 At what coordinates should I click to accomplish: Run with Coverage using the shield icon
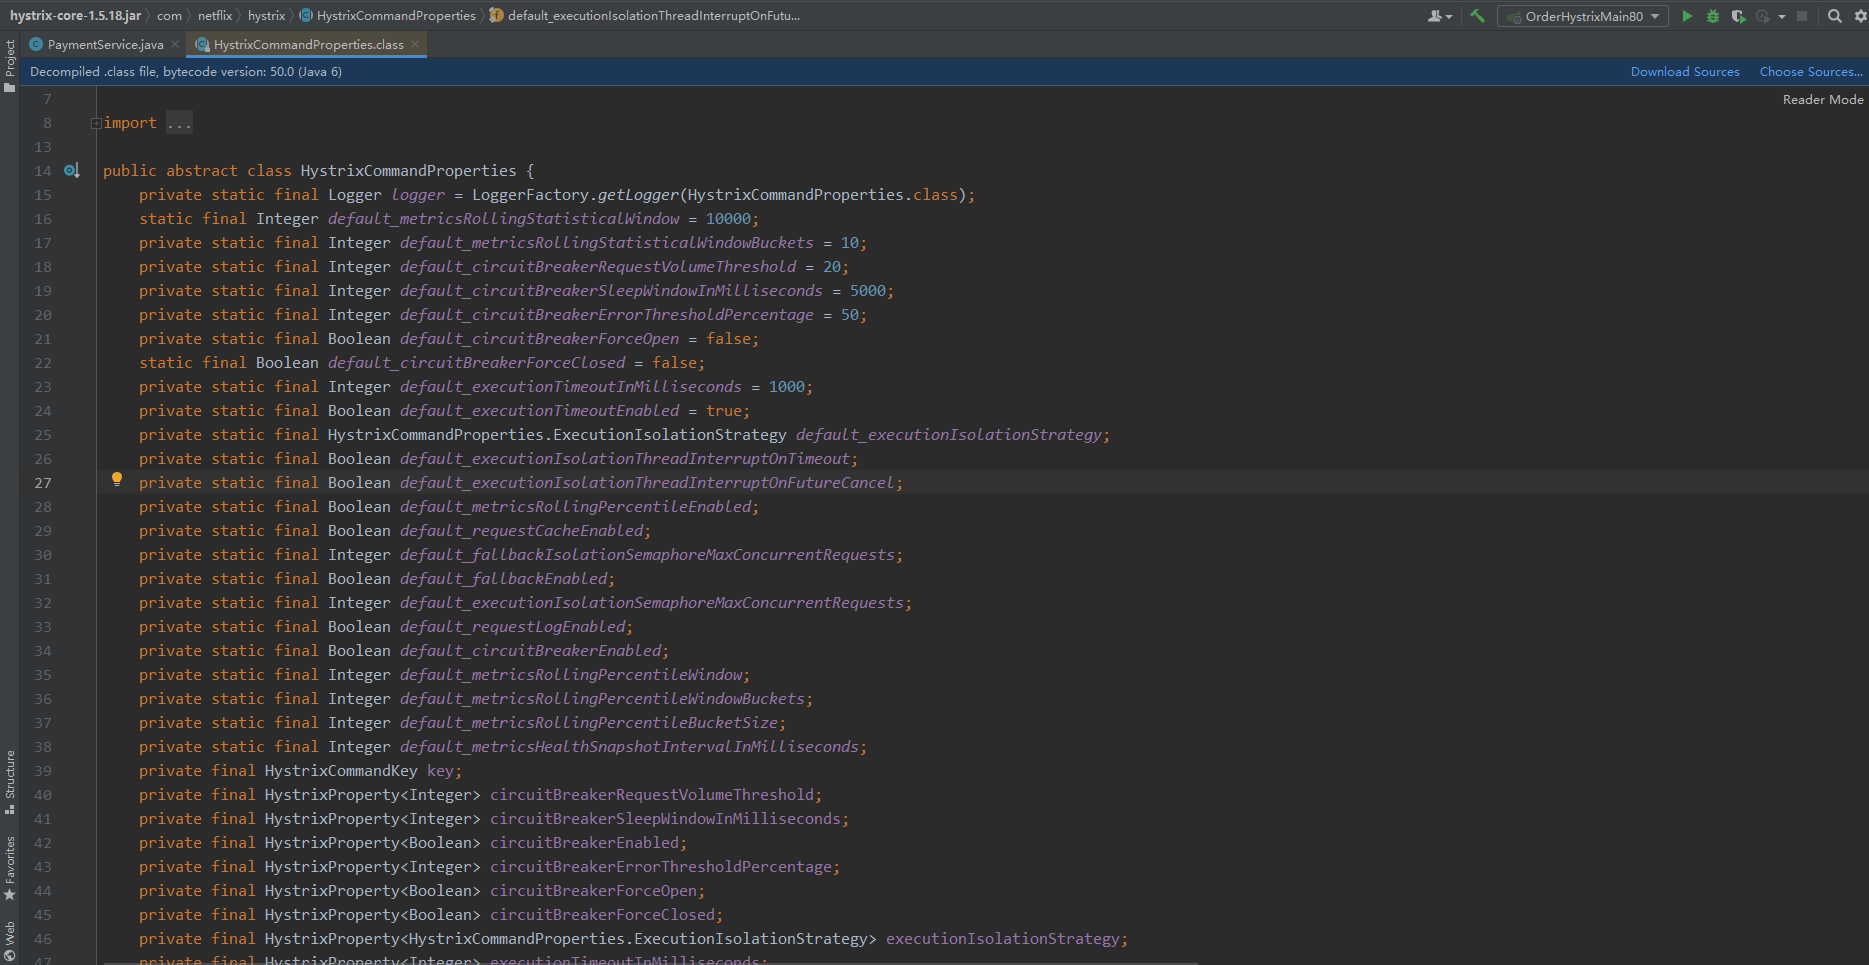1738,16
